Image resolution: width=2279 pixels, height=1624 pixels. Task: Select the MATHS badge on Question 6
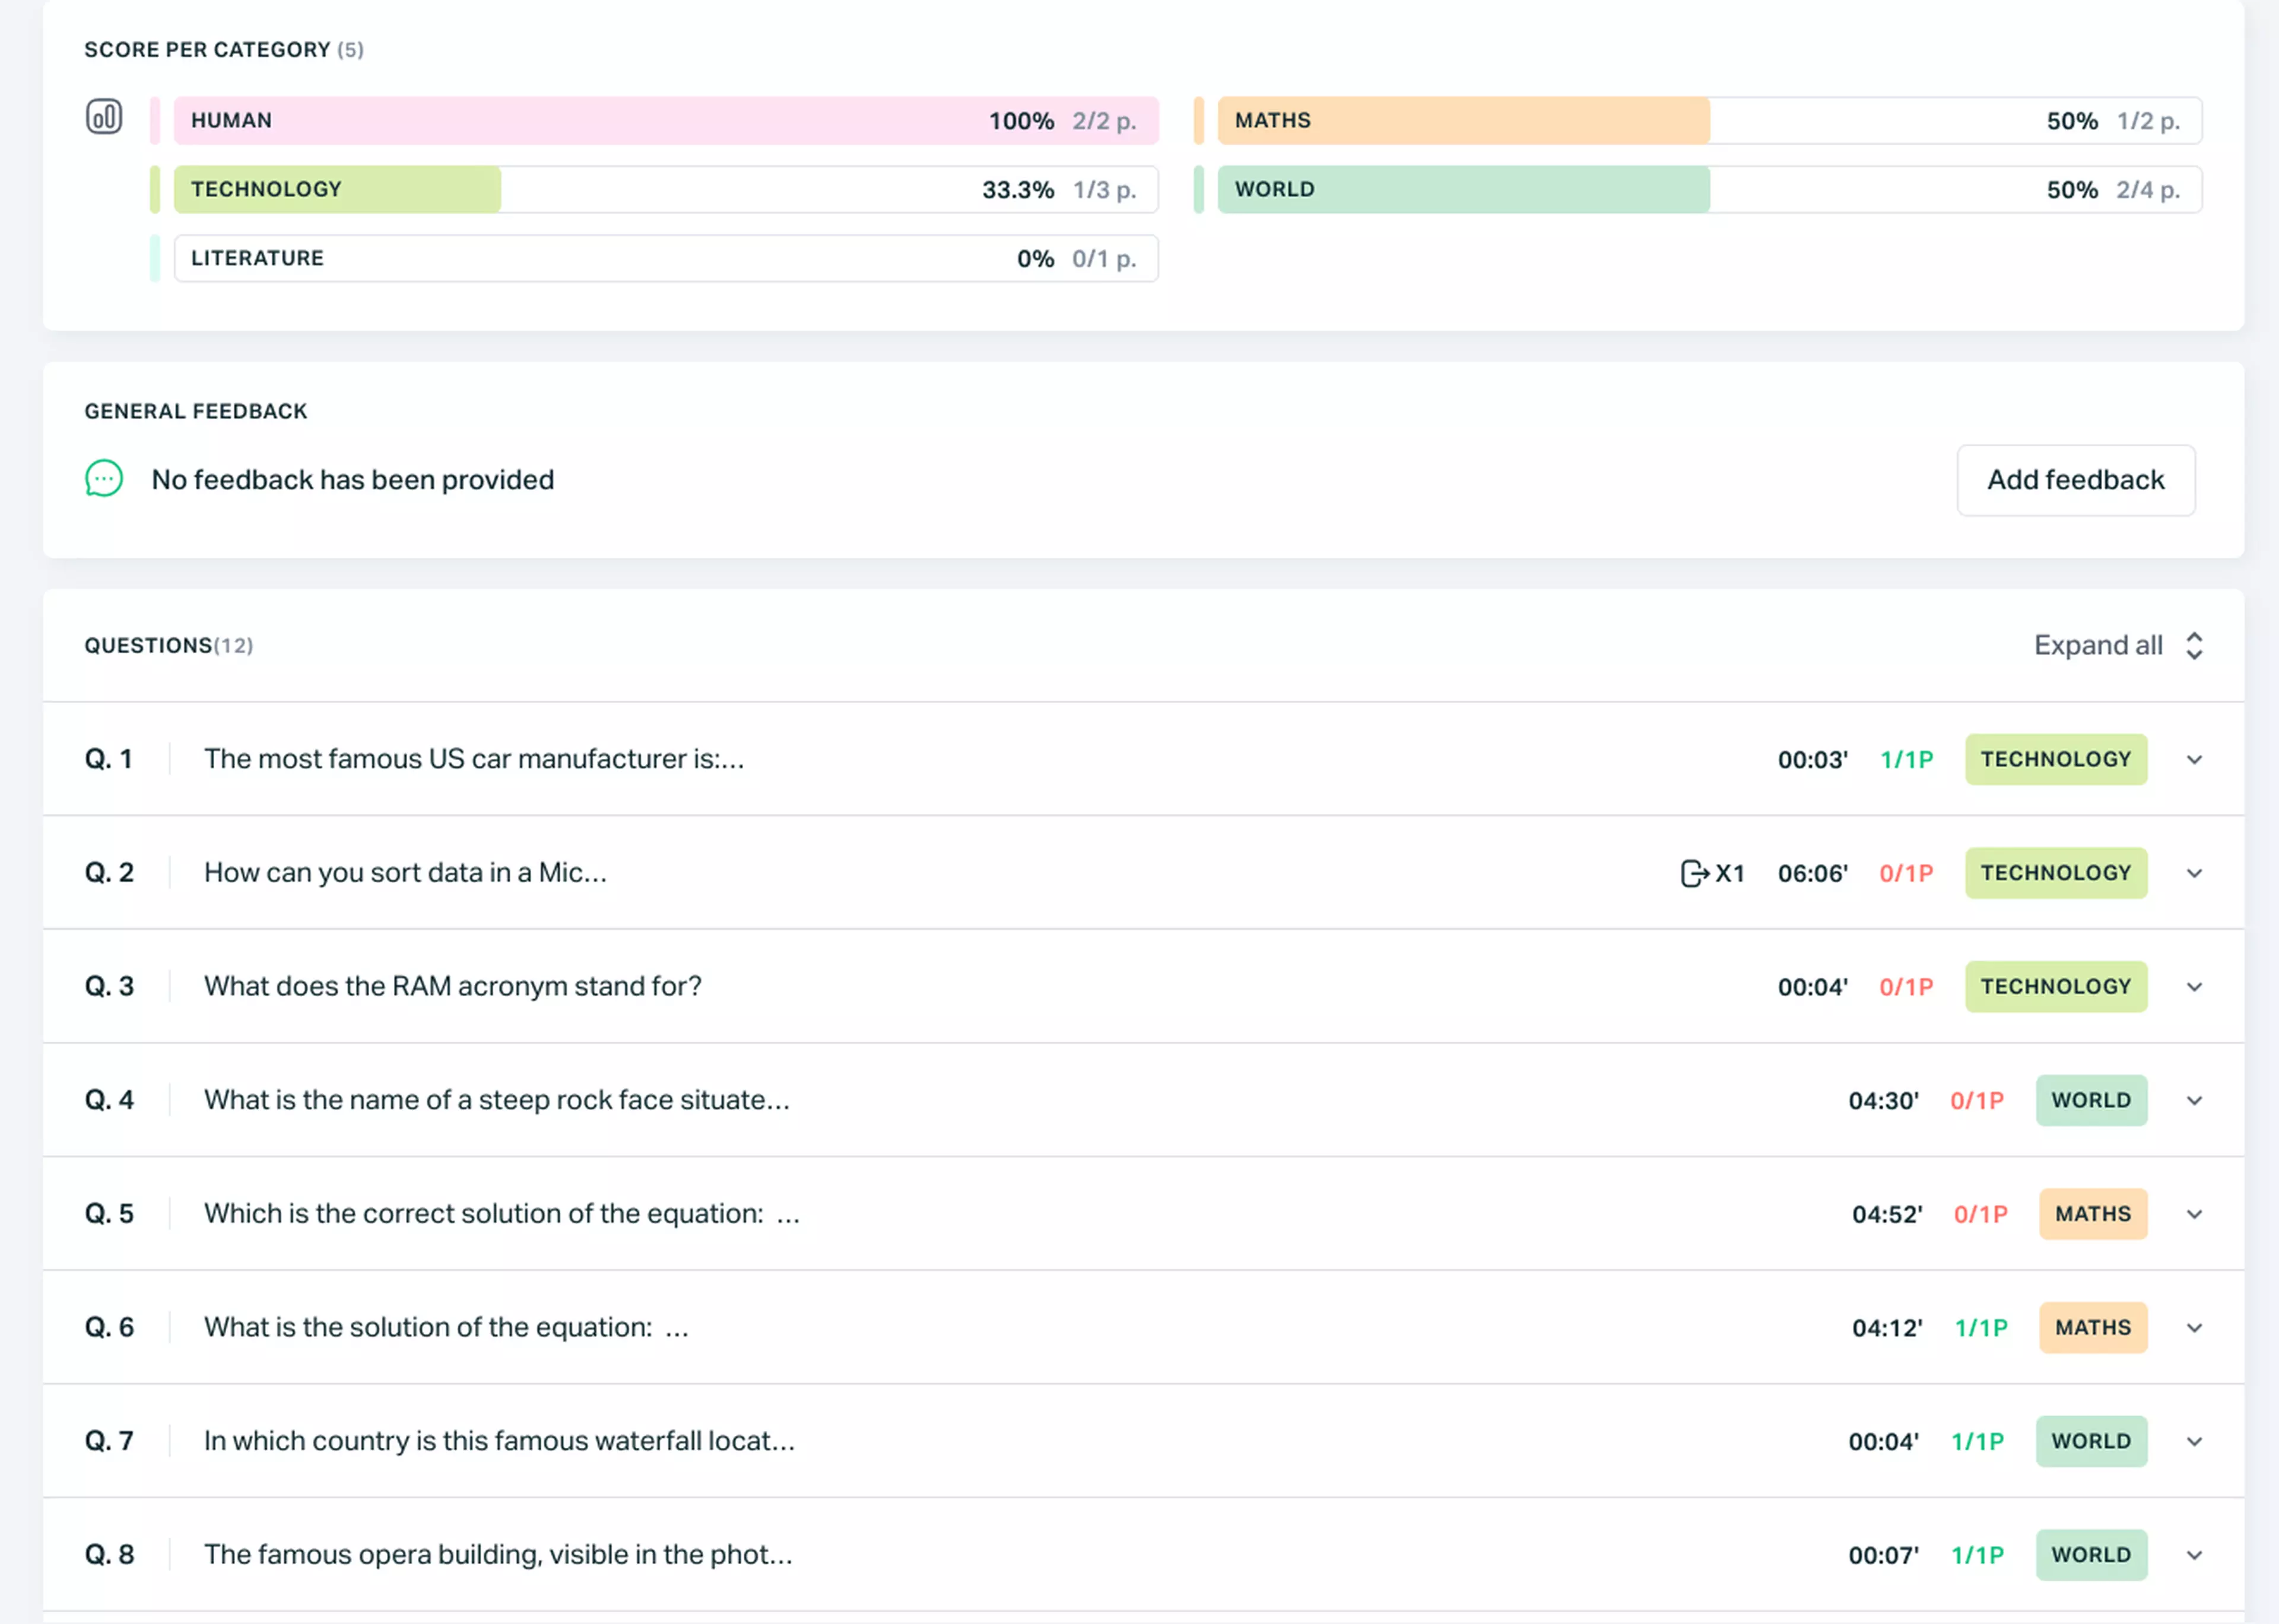[2093, 1327]
